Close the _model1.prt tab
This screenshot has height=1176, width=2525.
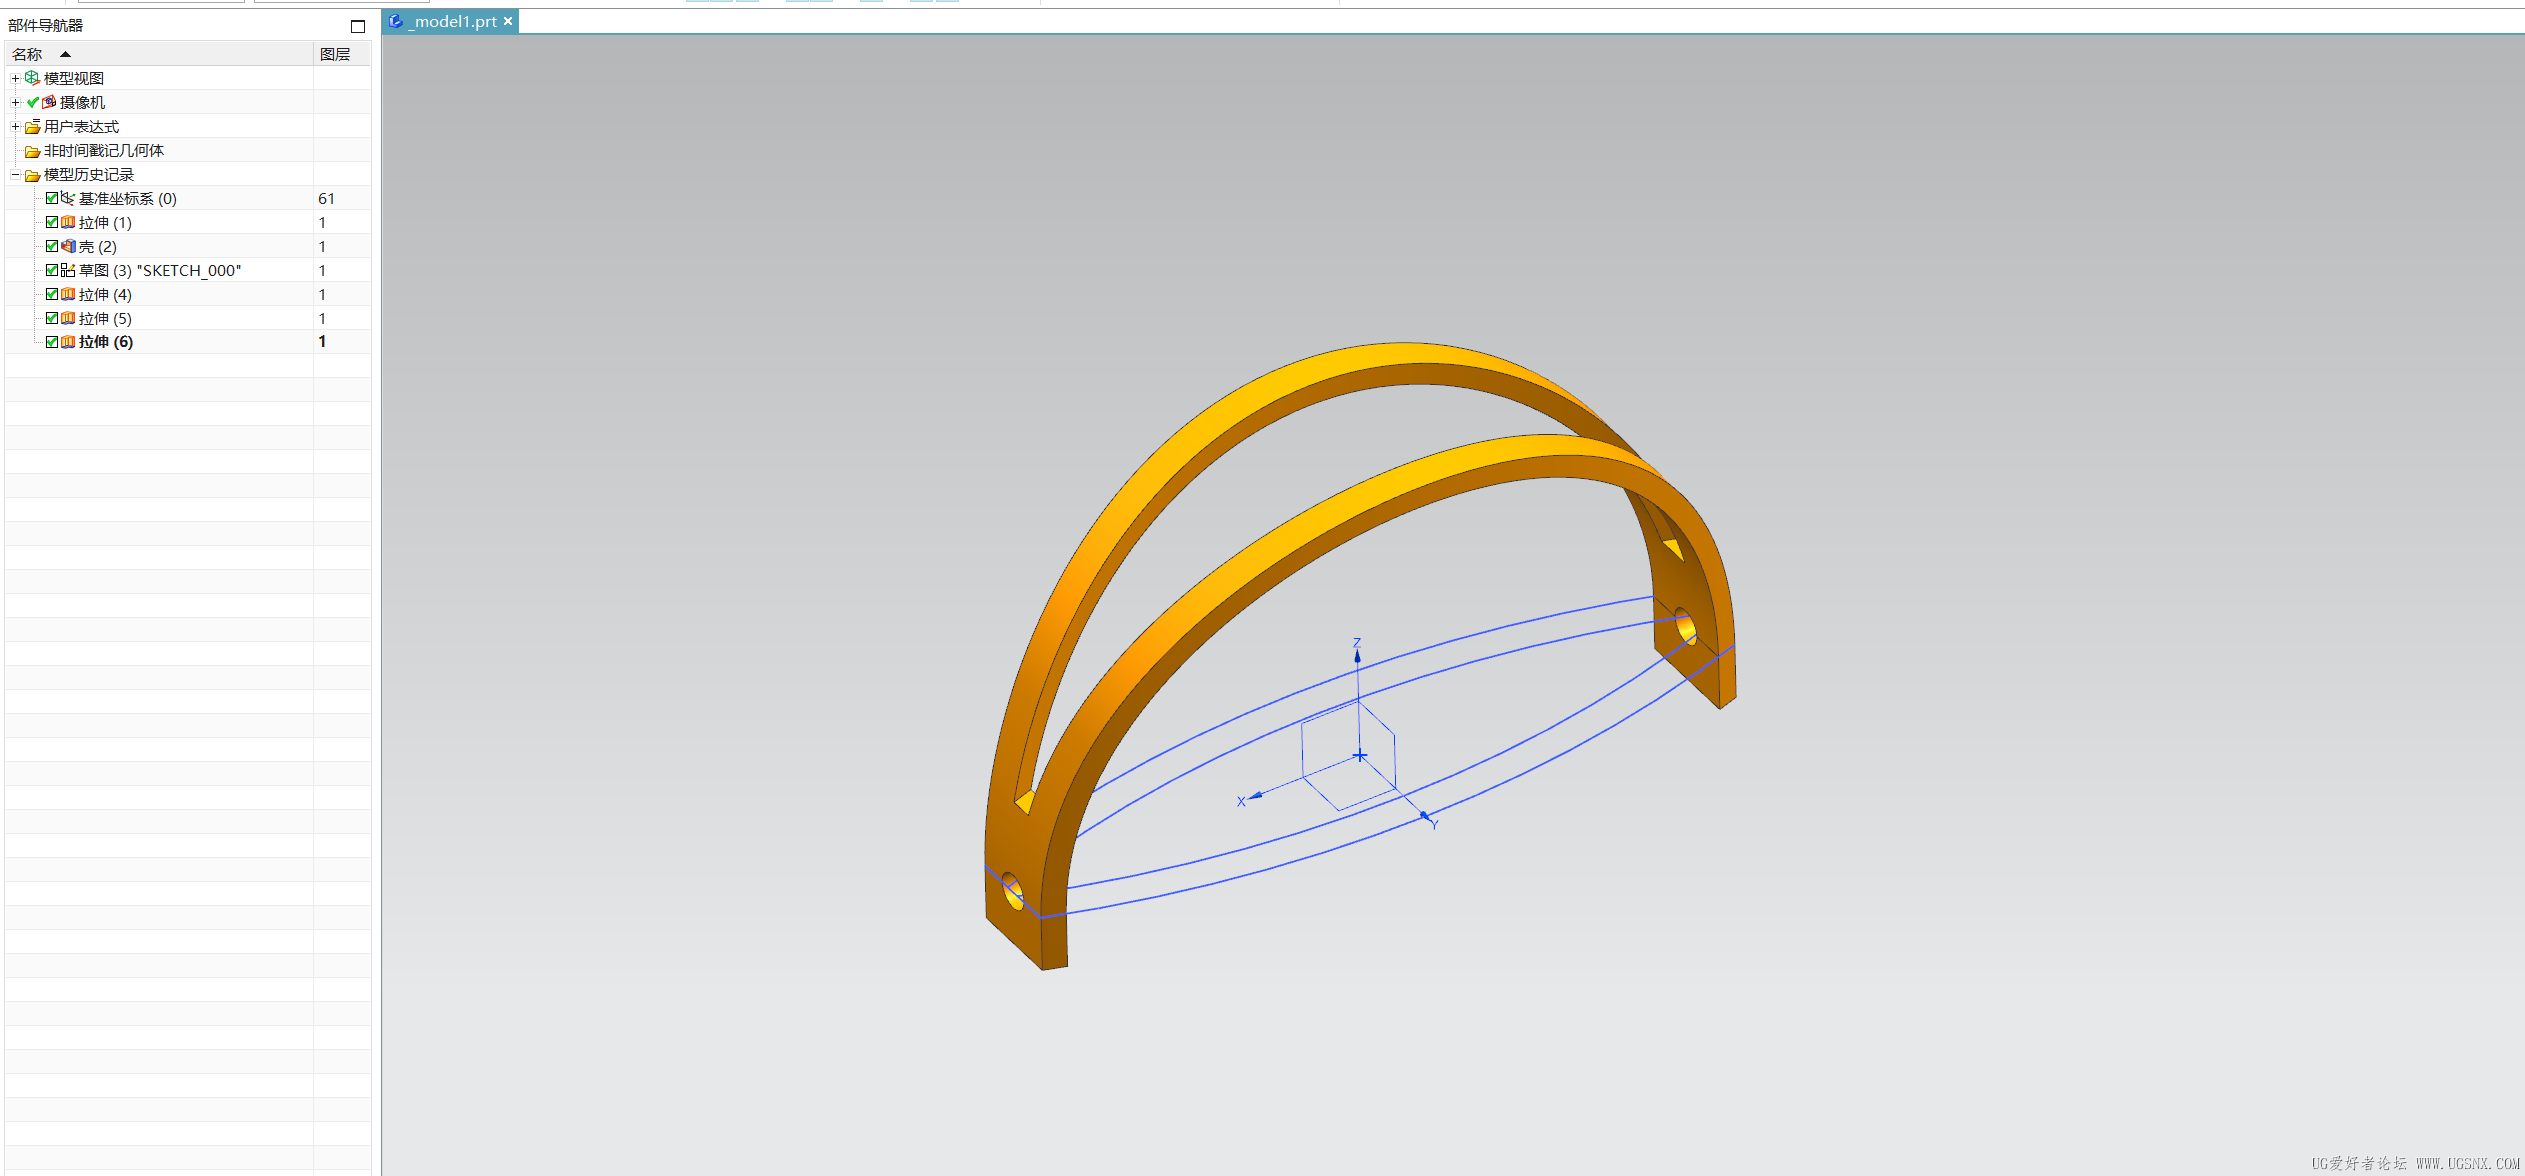pyautogui.click(x=508, y=21)
